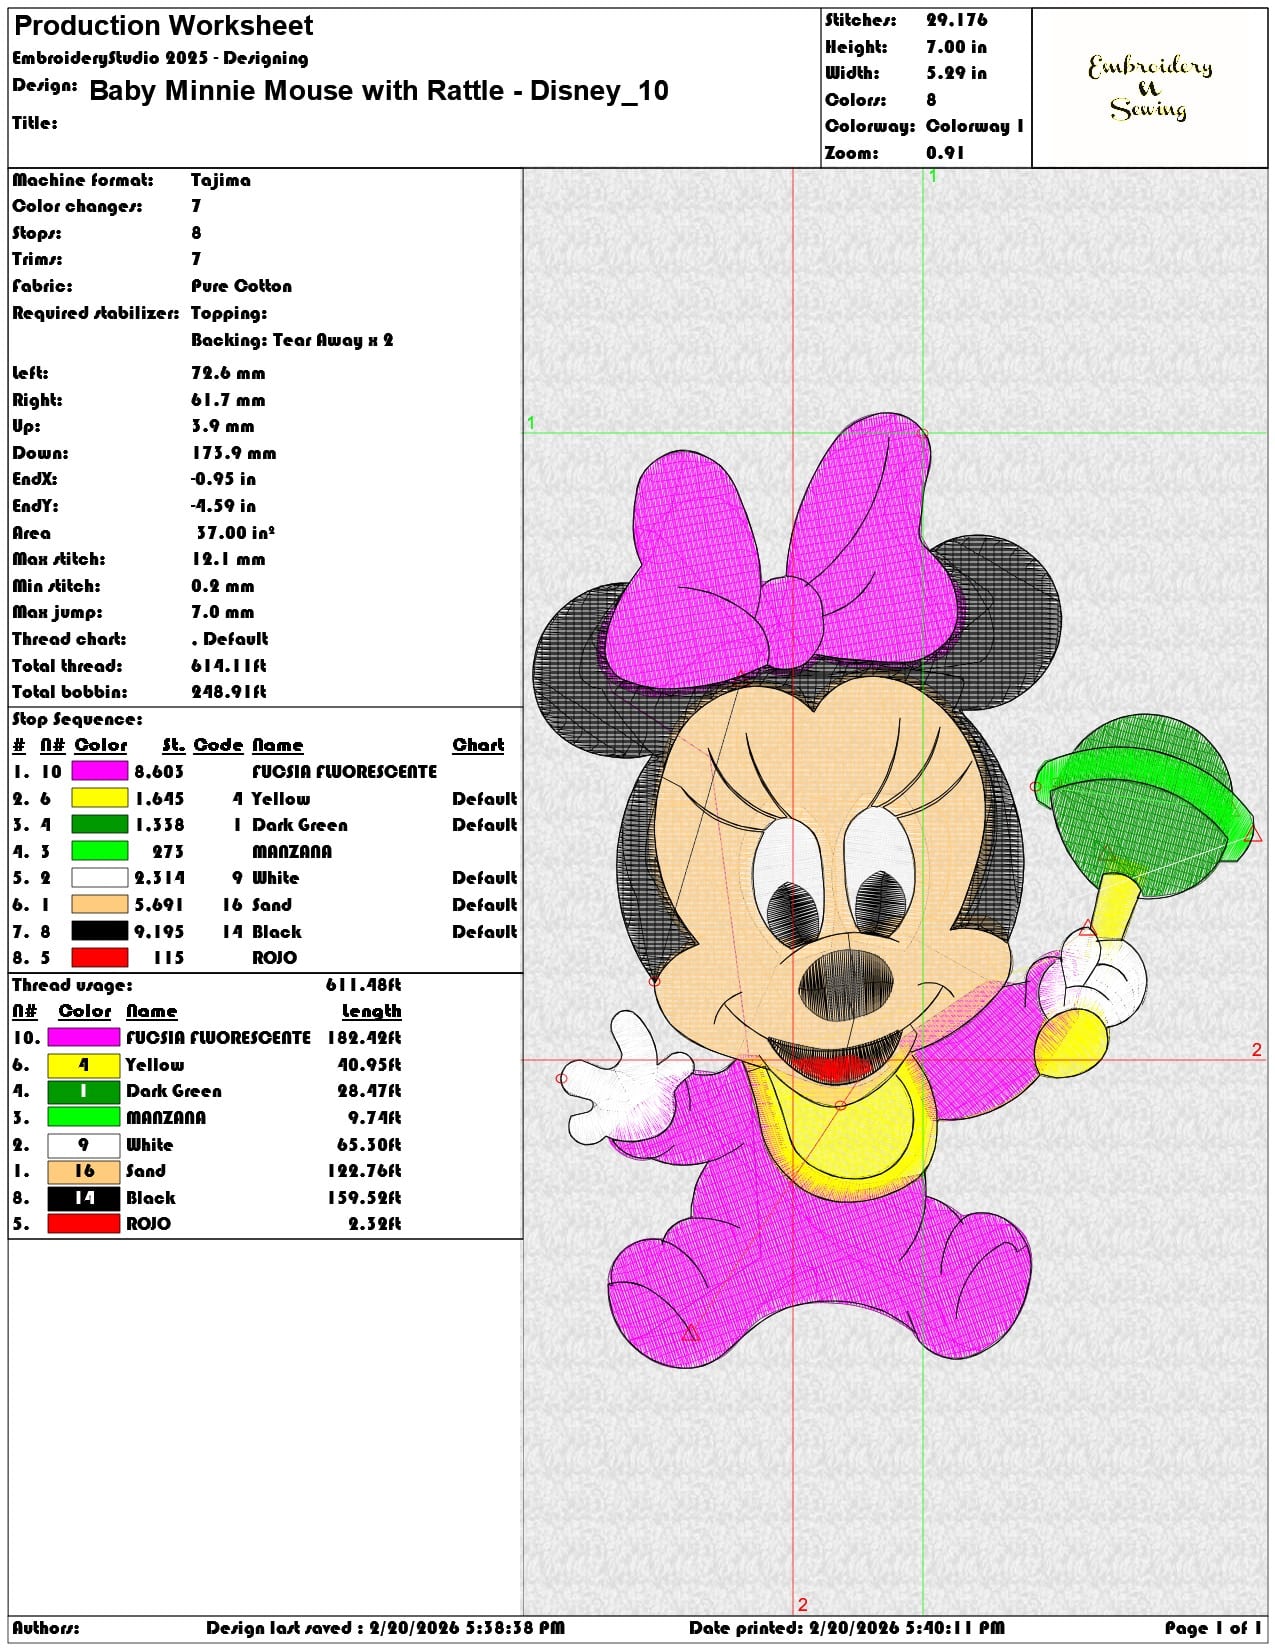Image resolution: width=1275 pixels, height=1650 pixels.
Task: Click the Embroidery N Sewing logo
Action: pyautogui.click(x=1150, y=88)
